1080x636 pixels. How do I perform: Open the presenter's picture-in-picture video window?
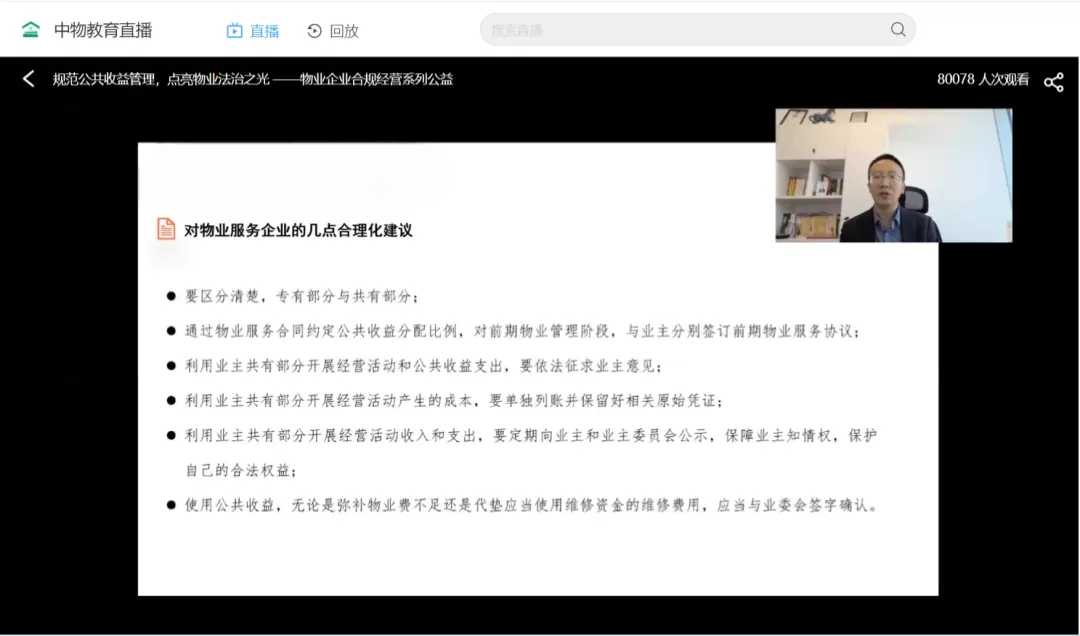pyautogui.click(x=892, y=175)
